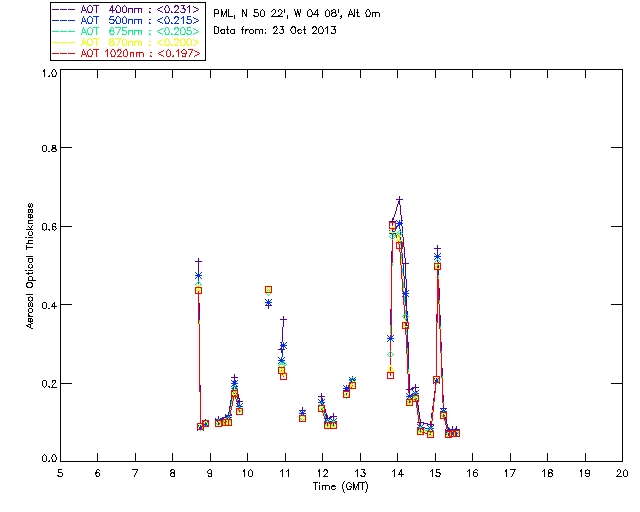Click the red square marker near 11.5

point(302,419)
